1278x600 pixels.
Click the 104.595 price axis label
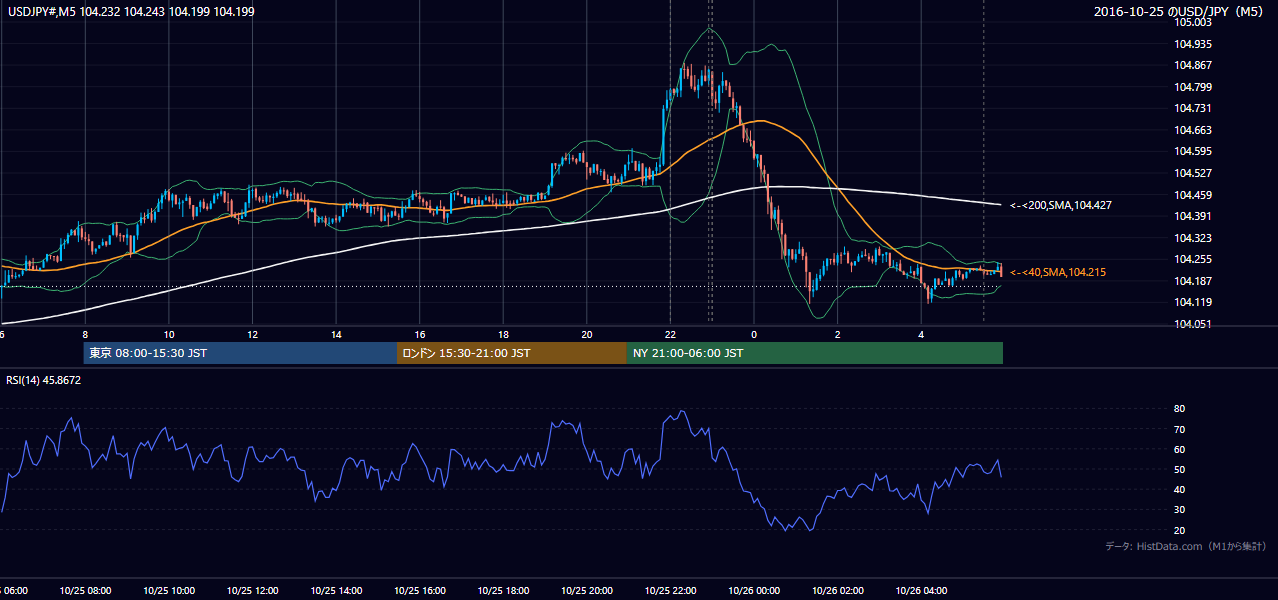point(1195,152)
